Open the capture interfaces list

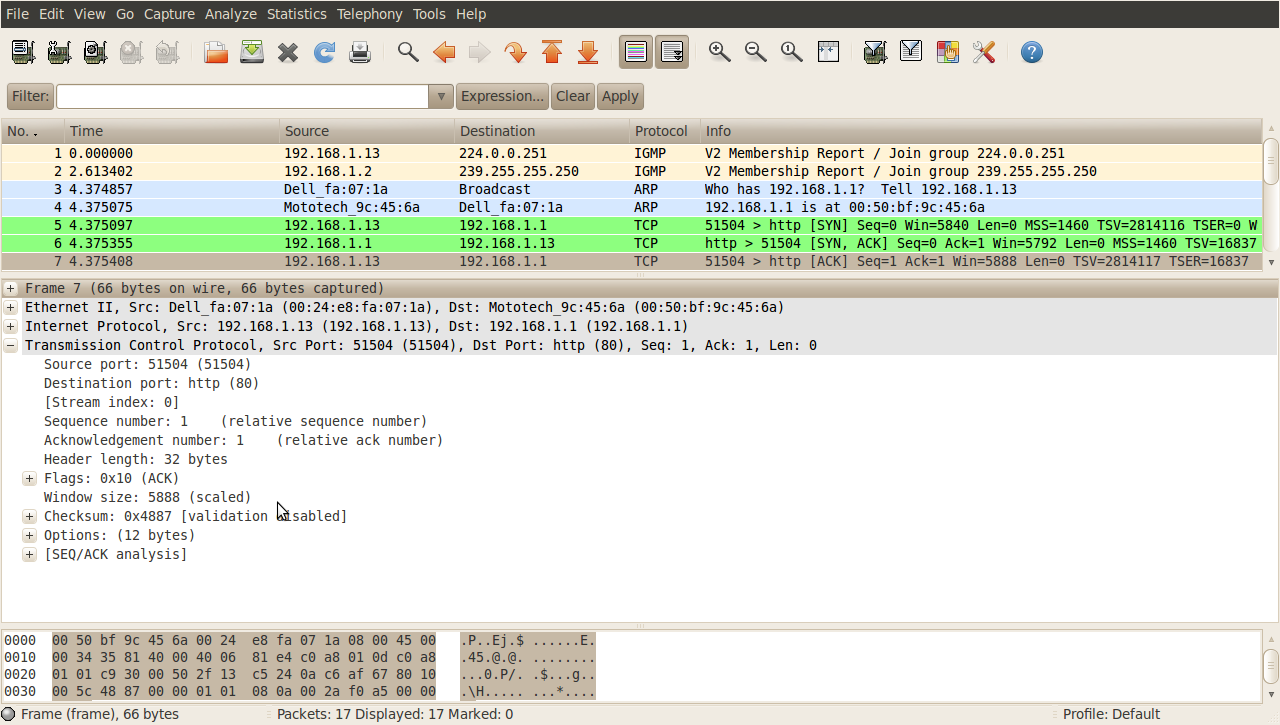point(22,51)
